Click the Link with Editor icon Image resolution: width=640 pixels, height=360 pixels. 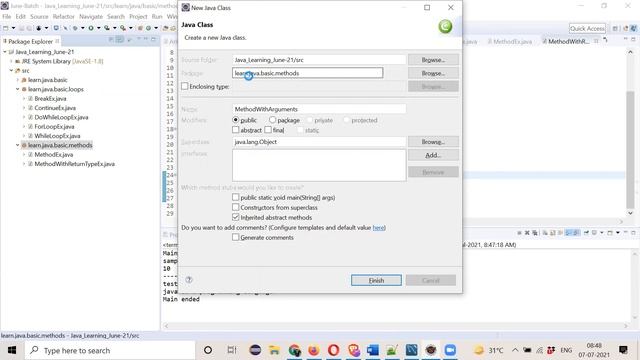click(x=120, y=40)
